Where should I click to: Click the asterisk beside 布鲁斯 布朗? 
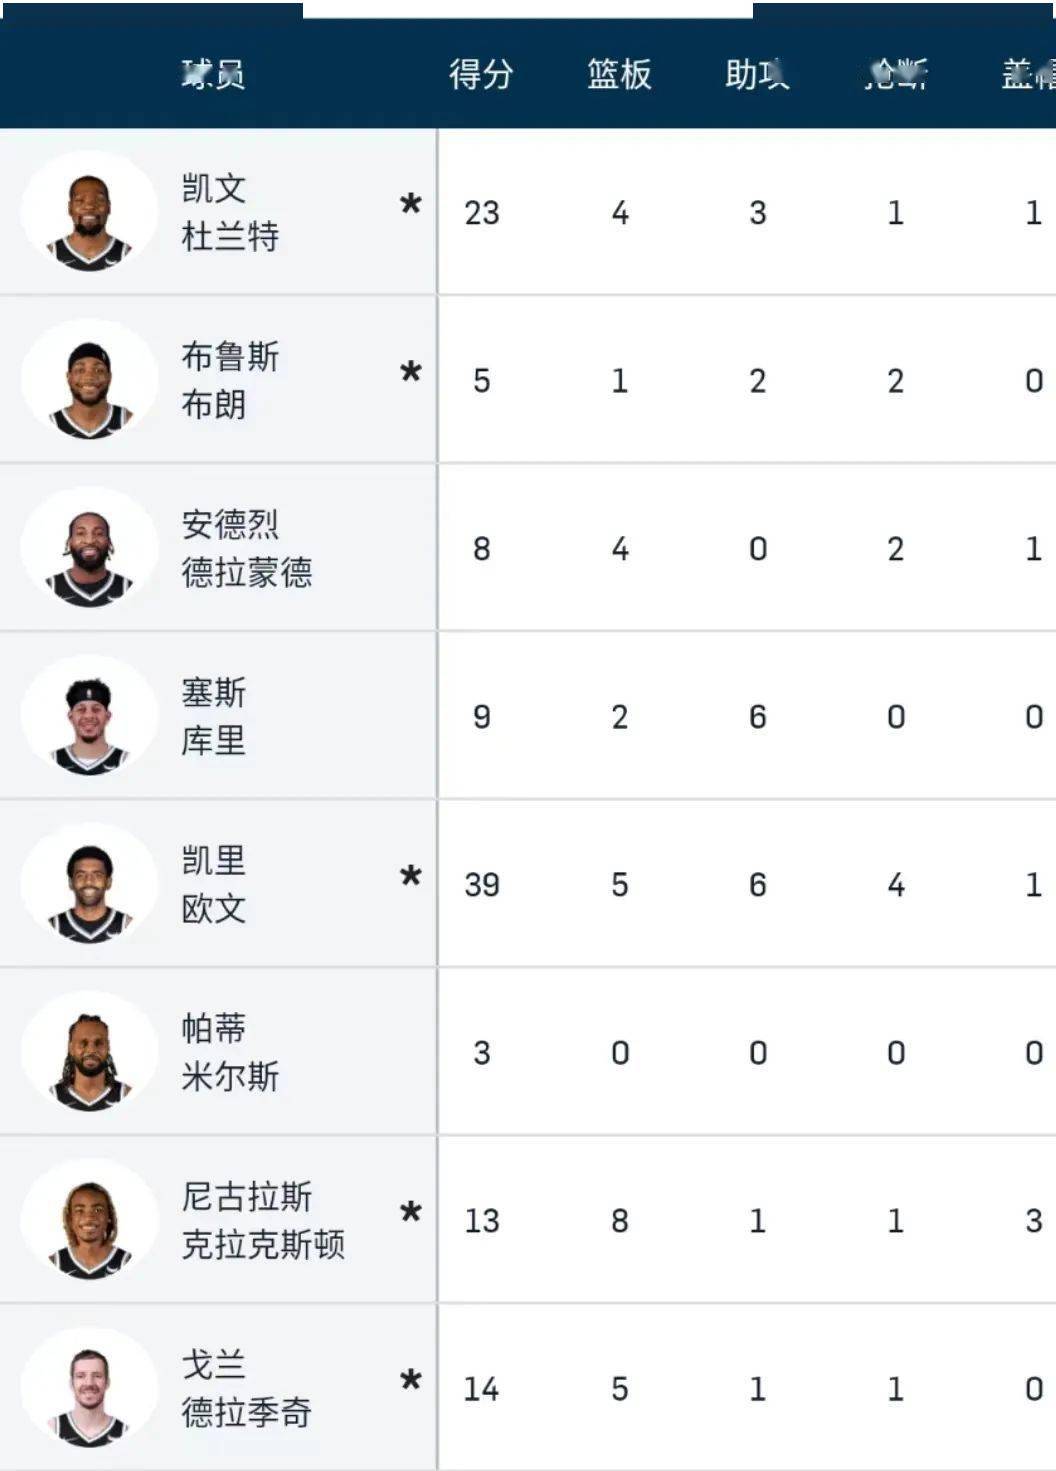410,373
